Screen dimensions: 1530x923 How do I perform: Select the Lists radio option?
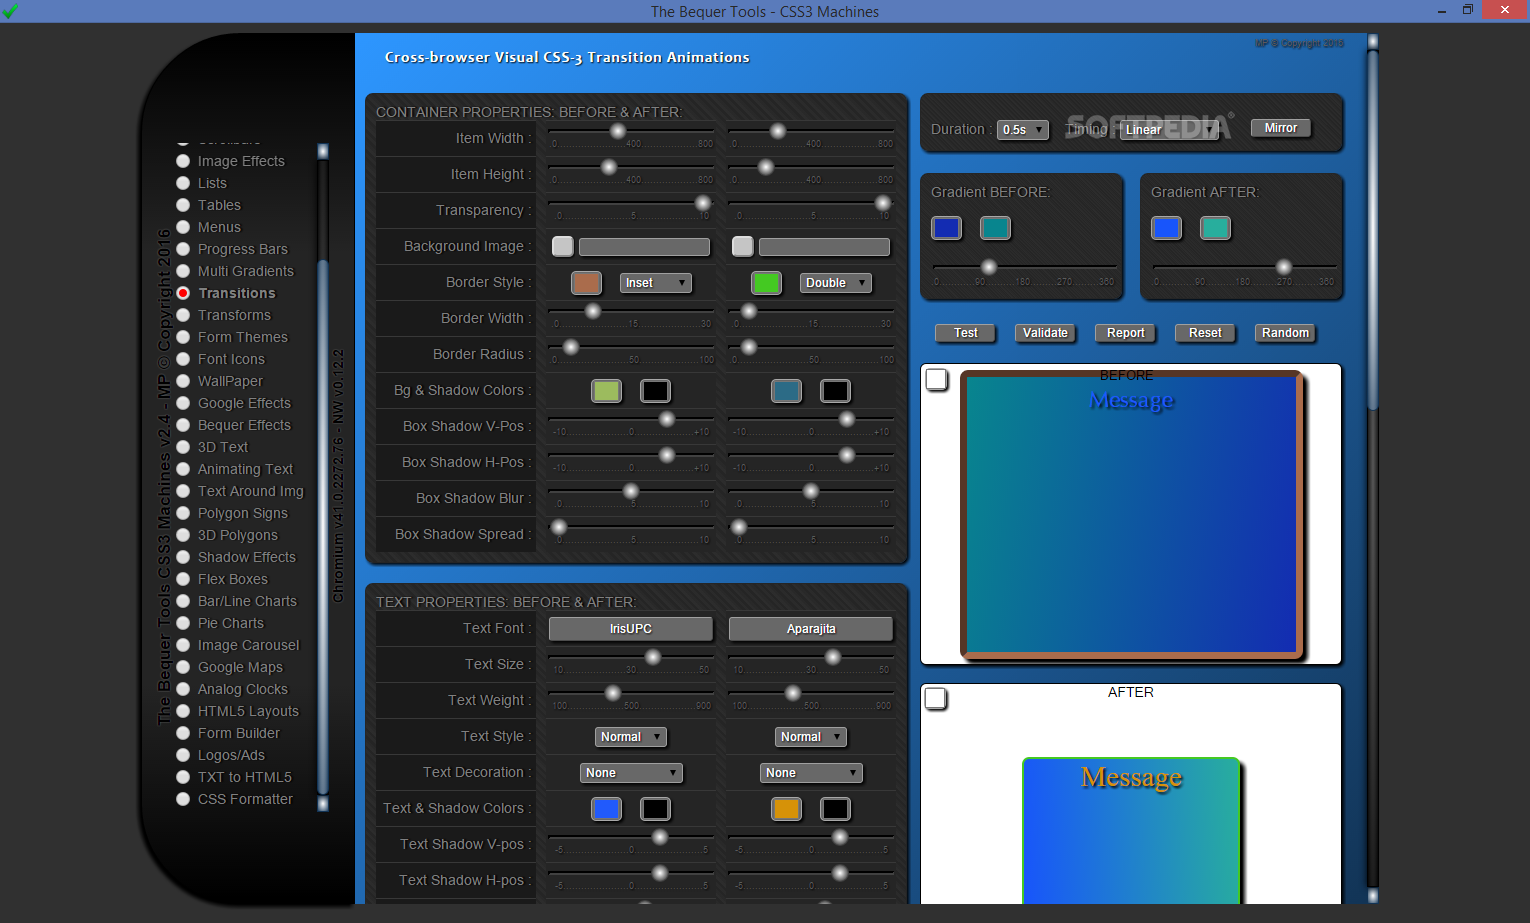click(183, 183)
